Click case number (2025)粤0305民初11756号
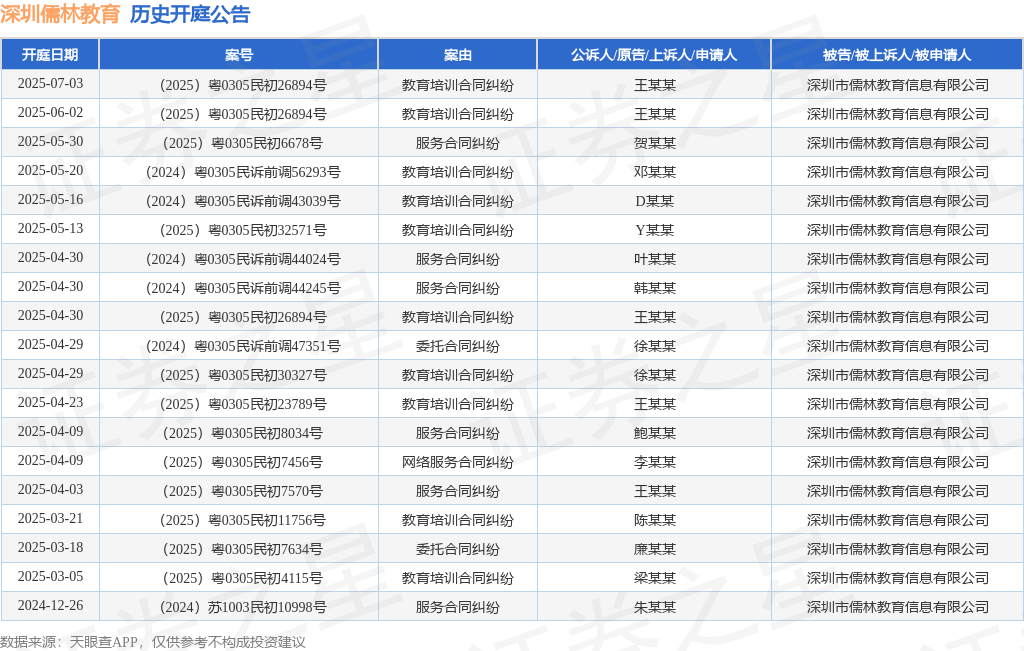The image size is (1024, 651). pos(243,520)
